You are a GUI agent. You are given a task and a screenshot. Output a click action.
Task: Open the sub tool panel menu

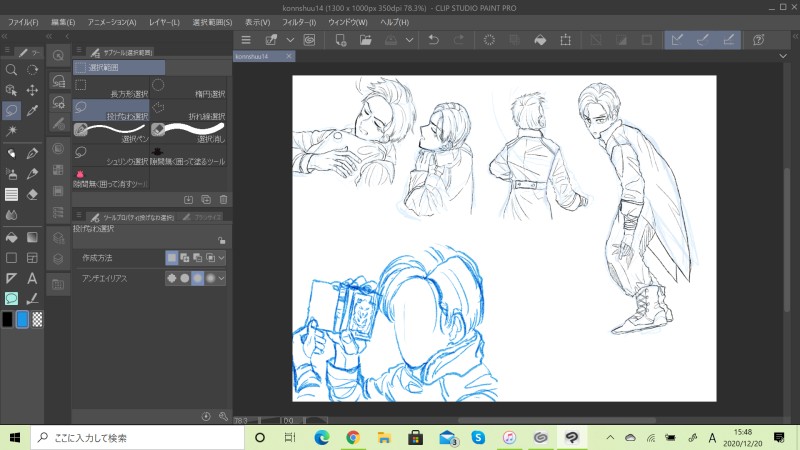79,50
